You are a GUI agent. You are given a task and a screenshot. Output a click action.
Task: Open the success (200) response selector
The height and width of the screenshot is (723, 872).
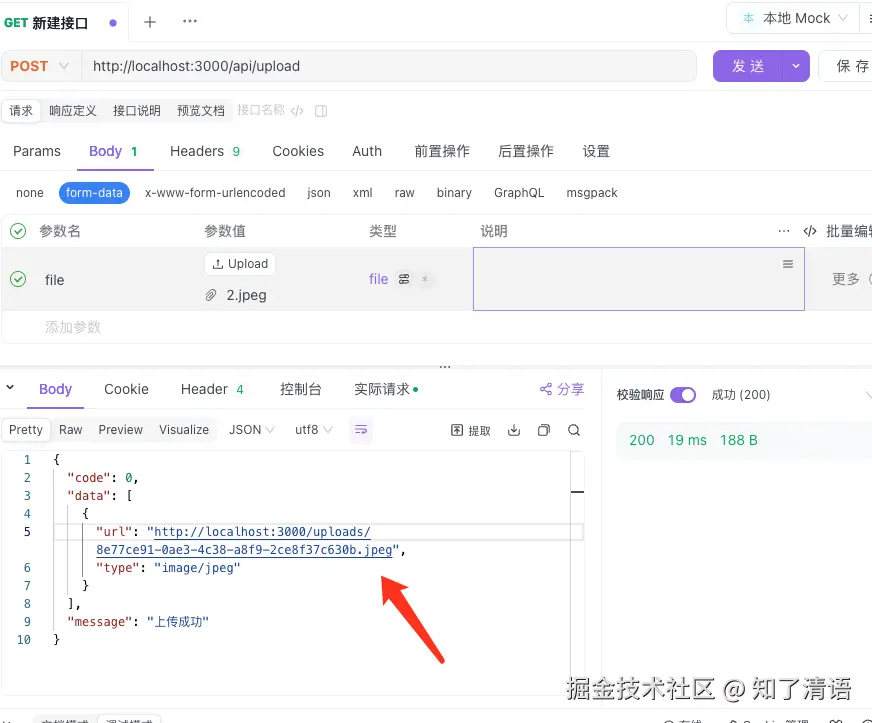pyautogui.click(x=741, y=395)
